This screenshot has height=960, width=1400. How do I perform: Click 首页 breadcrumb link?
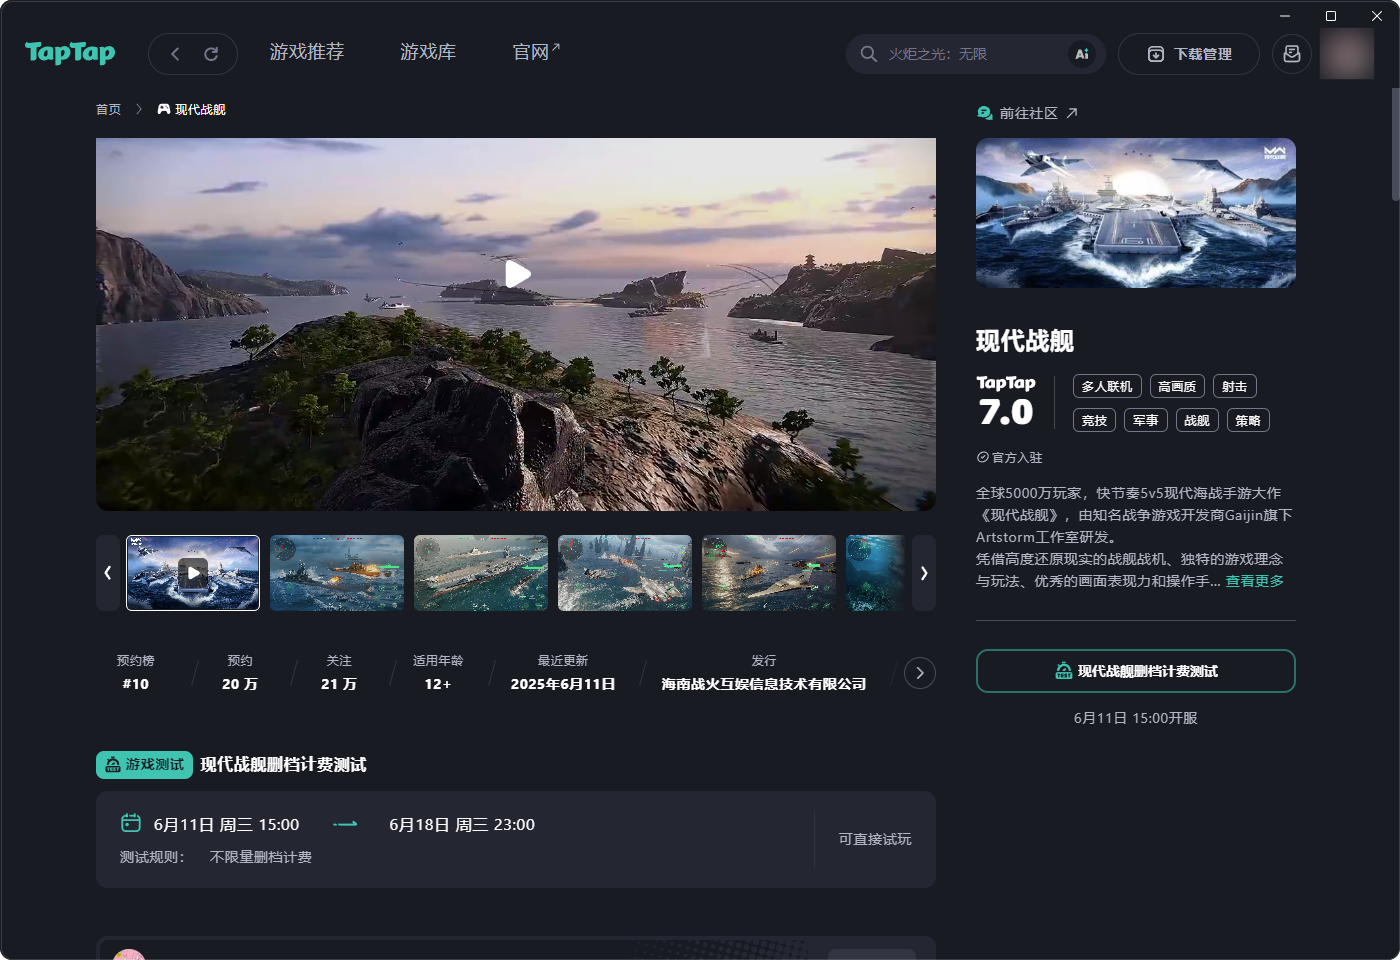point(108,110)
